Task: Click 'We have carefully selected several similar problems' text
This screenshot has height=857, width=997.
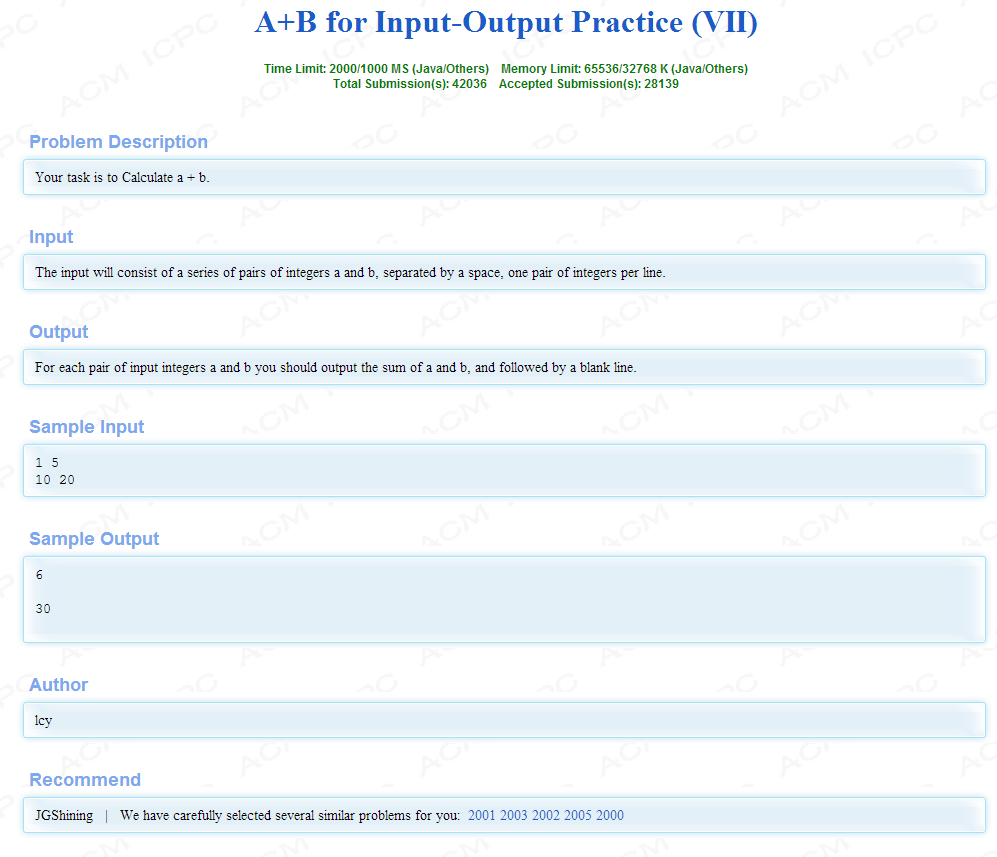Action: [x=290, y=815]
